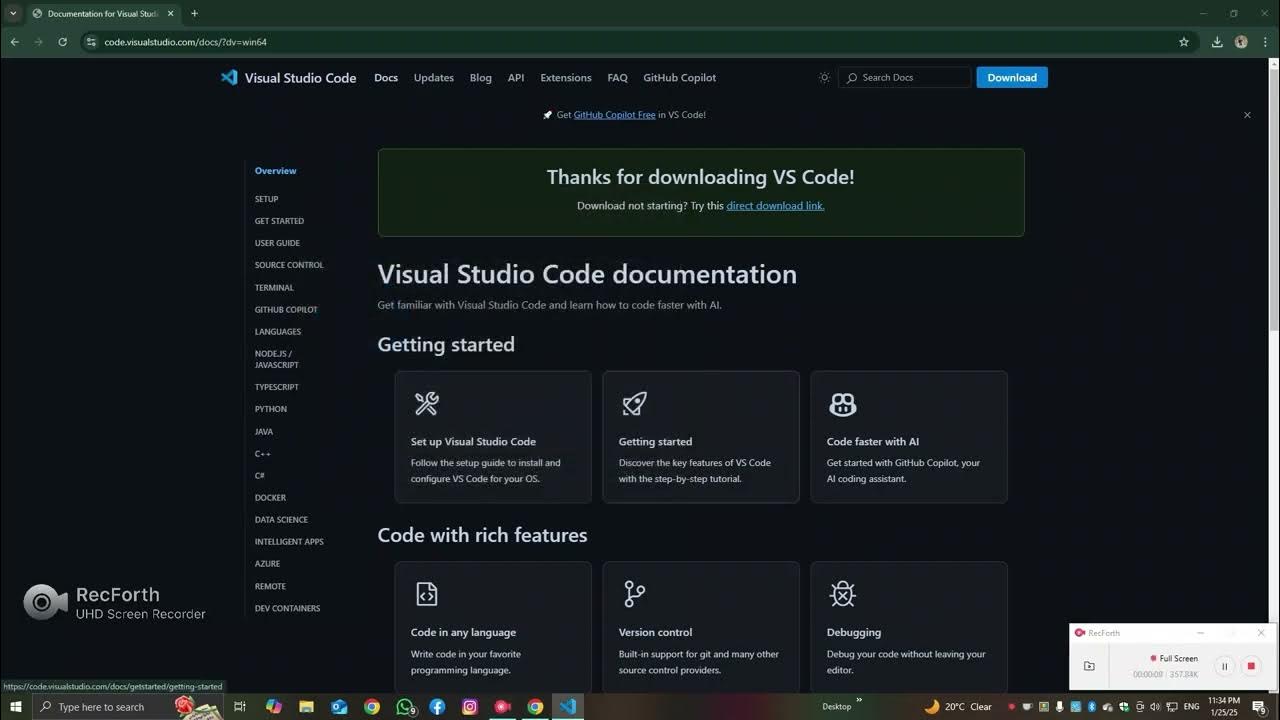The width and height of the screenshot is (1280, 720).
Task: Click the git branch Version control icon
Action: pos(634,594)
